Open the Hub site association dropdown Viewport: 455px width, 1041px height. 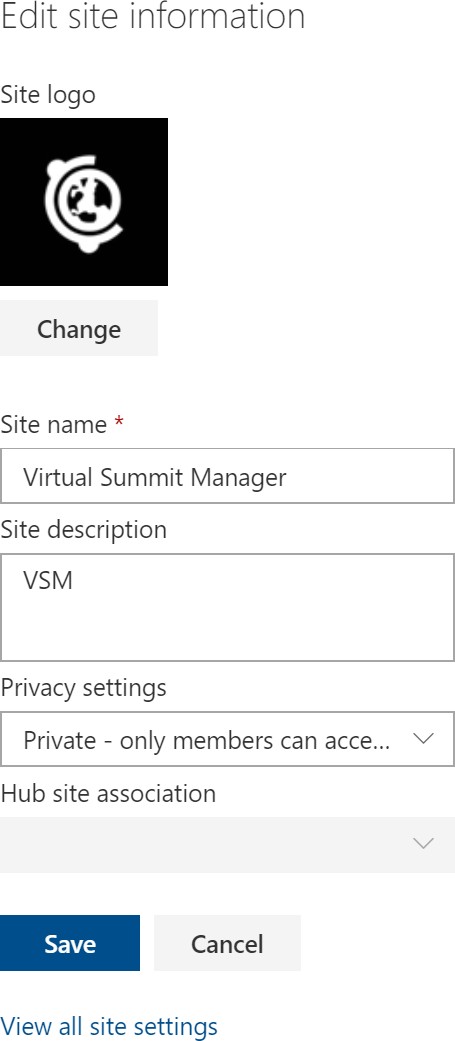click(227, 844)
